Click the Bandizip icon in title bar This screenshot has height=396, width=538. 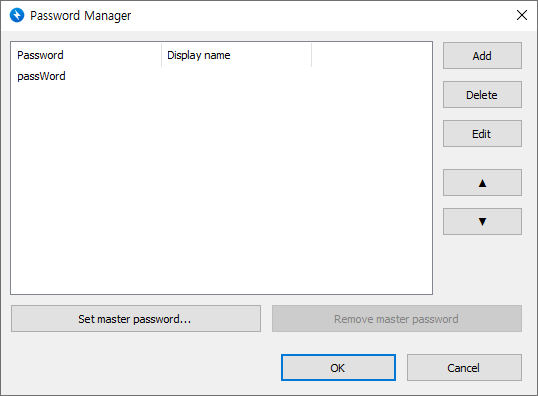pyautogui.click(x=17, y=15)
